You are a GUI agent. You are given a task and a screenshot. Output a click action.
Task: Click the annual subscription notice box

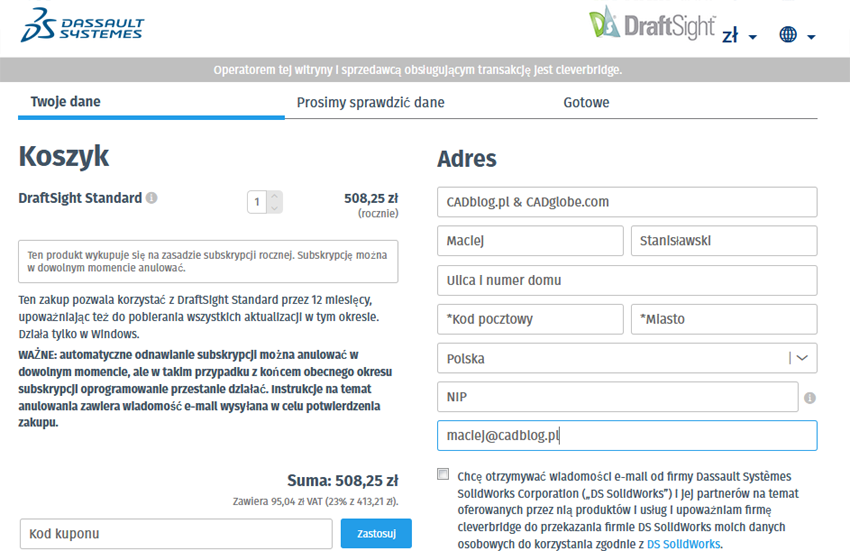(208, 261)
